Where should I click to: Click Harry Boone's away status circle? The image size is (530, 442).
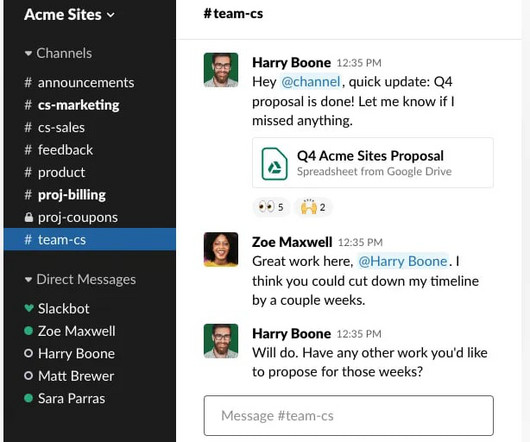click(29, 353)
